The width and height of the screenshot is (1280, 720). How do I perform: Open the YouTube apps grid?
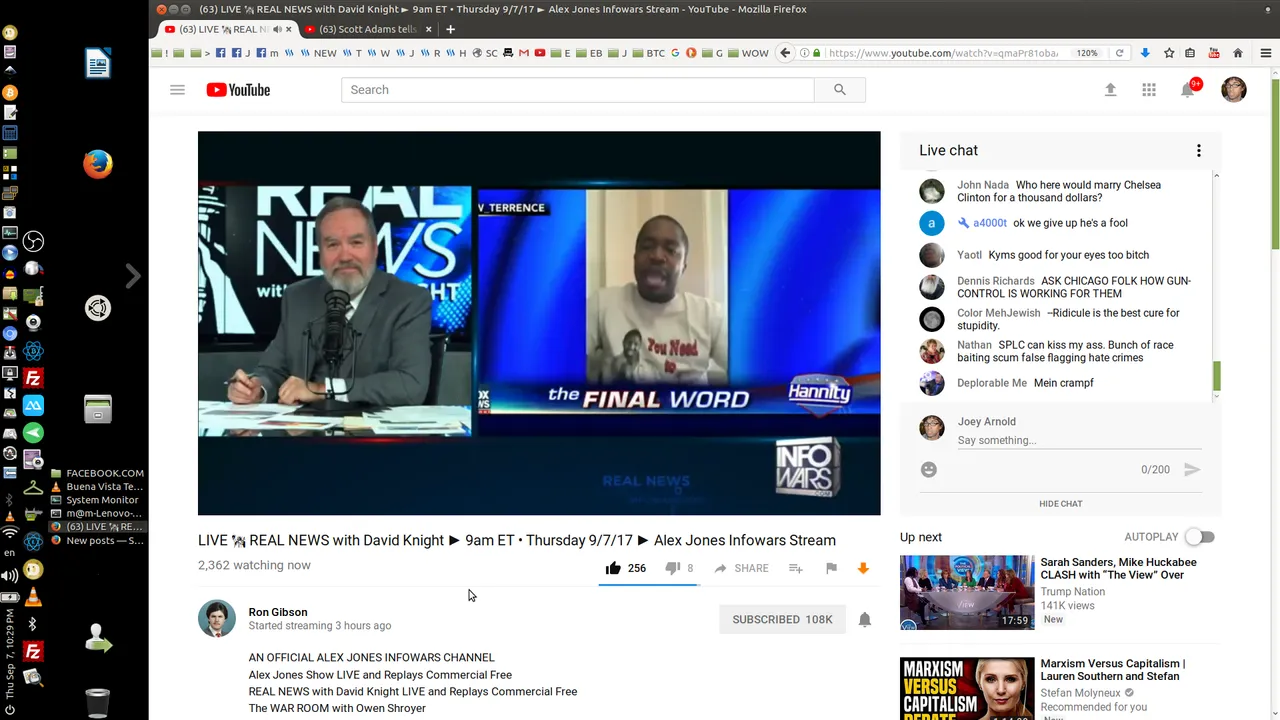1149,90
